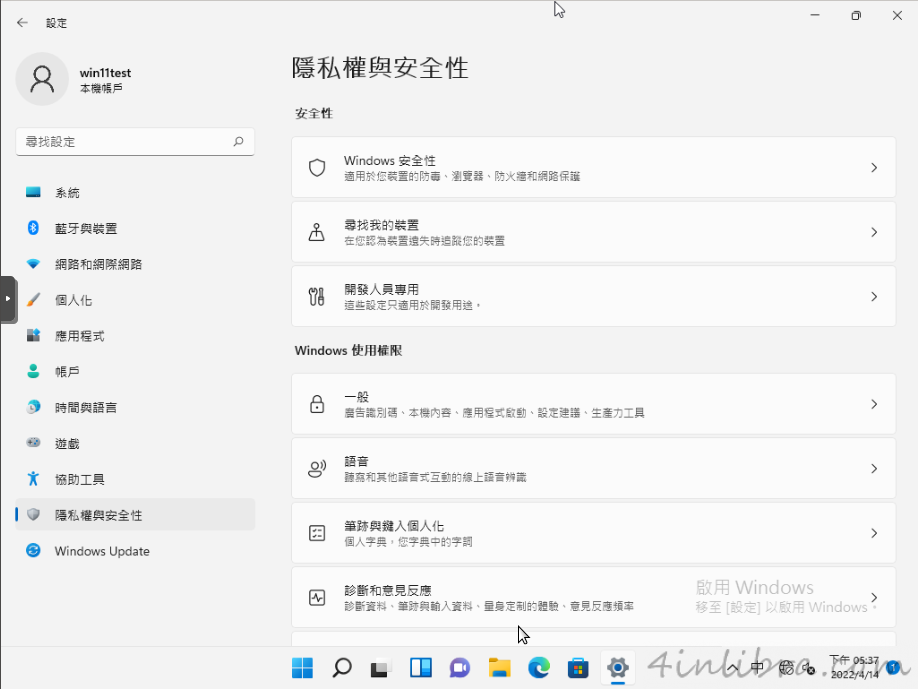Open 帳戶 in navigation

(x=135, y=372)
